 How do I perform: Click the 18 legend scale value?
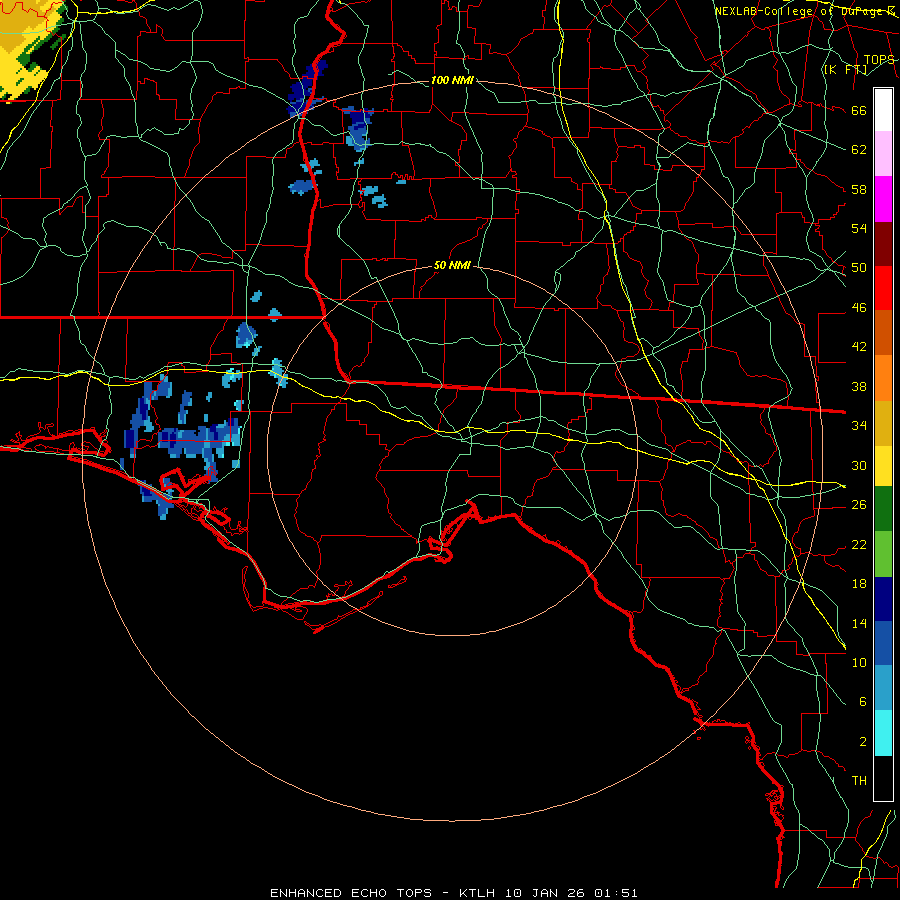point(859,584)
